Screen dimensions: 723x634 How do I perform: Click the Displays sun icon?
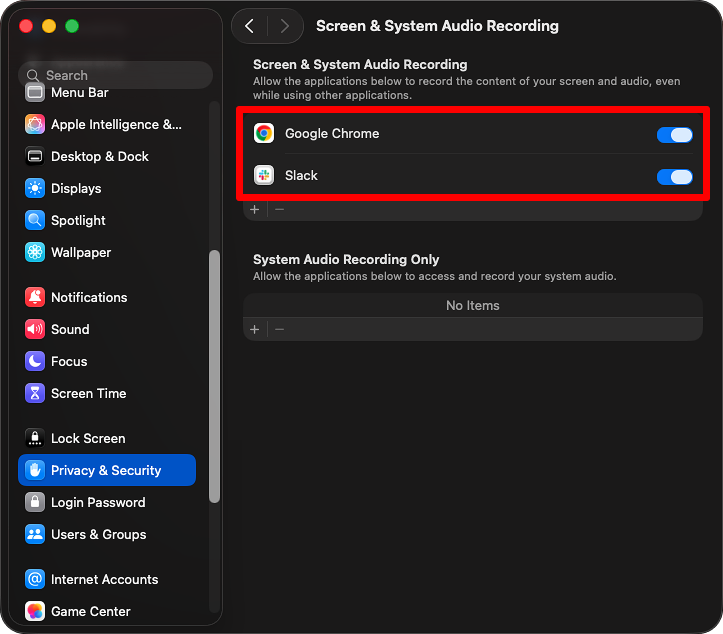pos(35,188)
